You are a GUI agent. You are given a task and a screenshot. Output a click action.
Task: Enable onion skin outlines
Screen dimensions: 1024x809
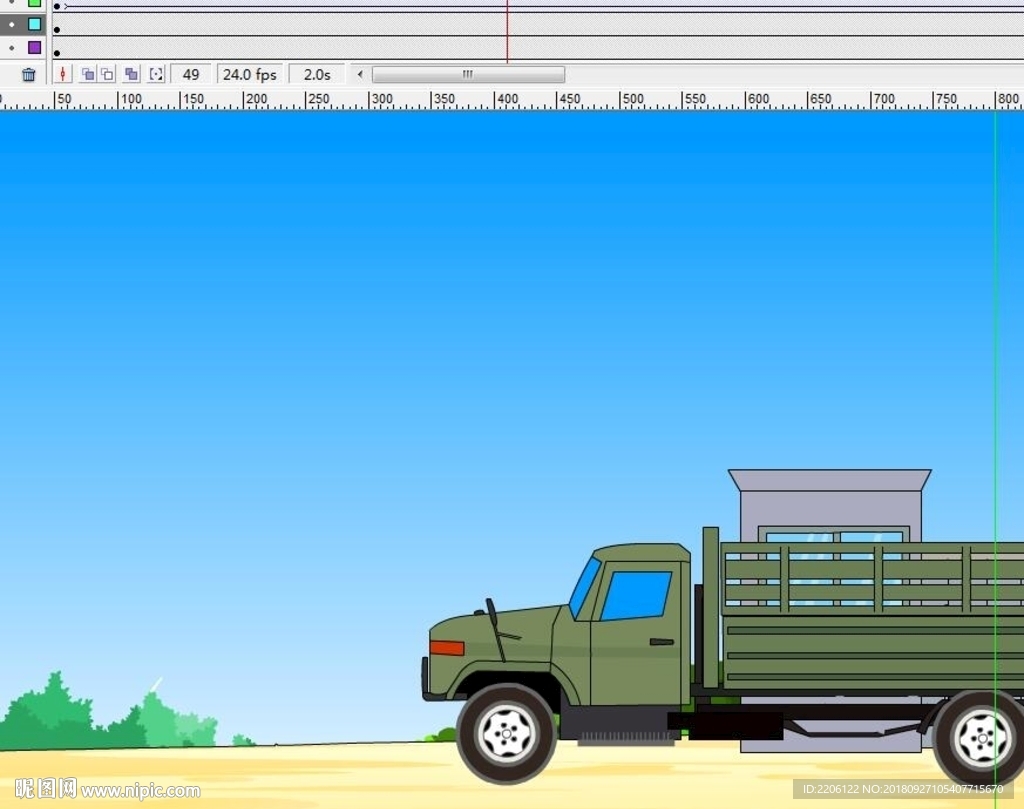click(x=107, y=74)
